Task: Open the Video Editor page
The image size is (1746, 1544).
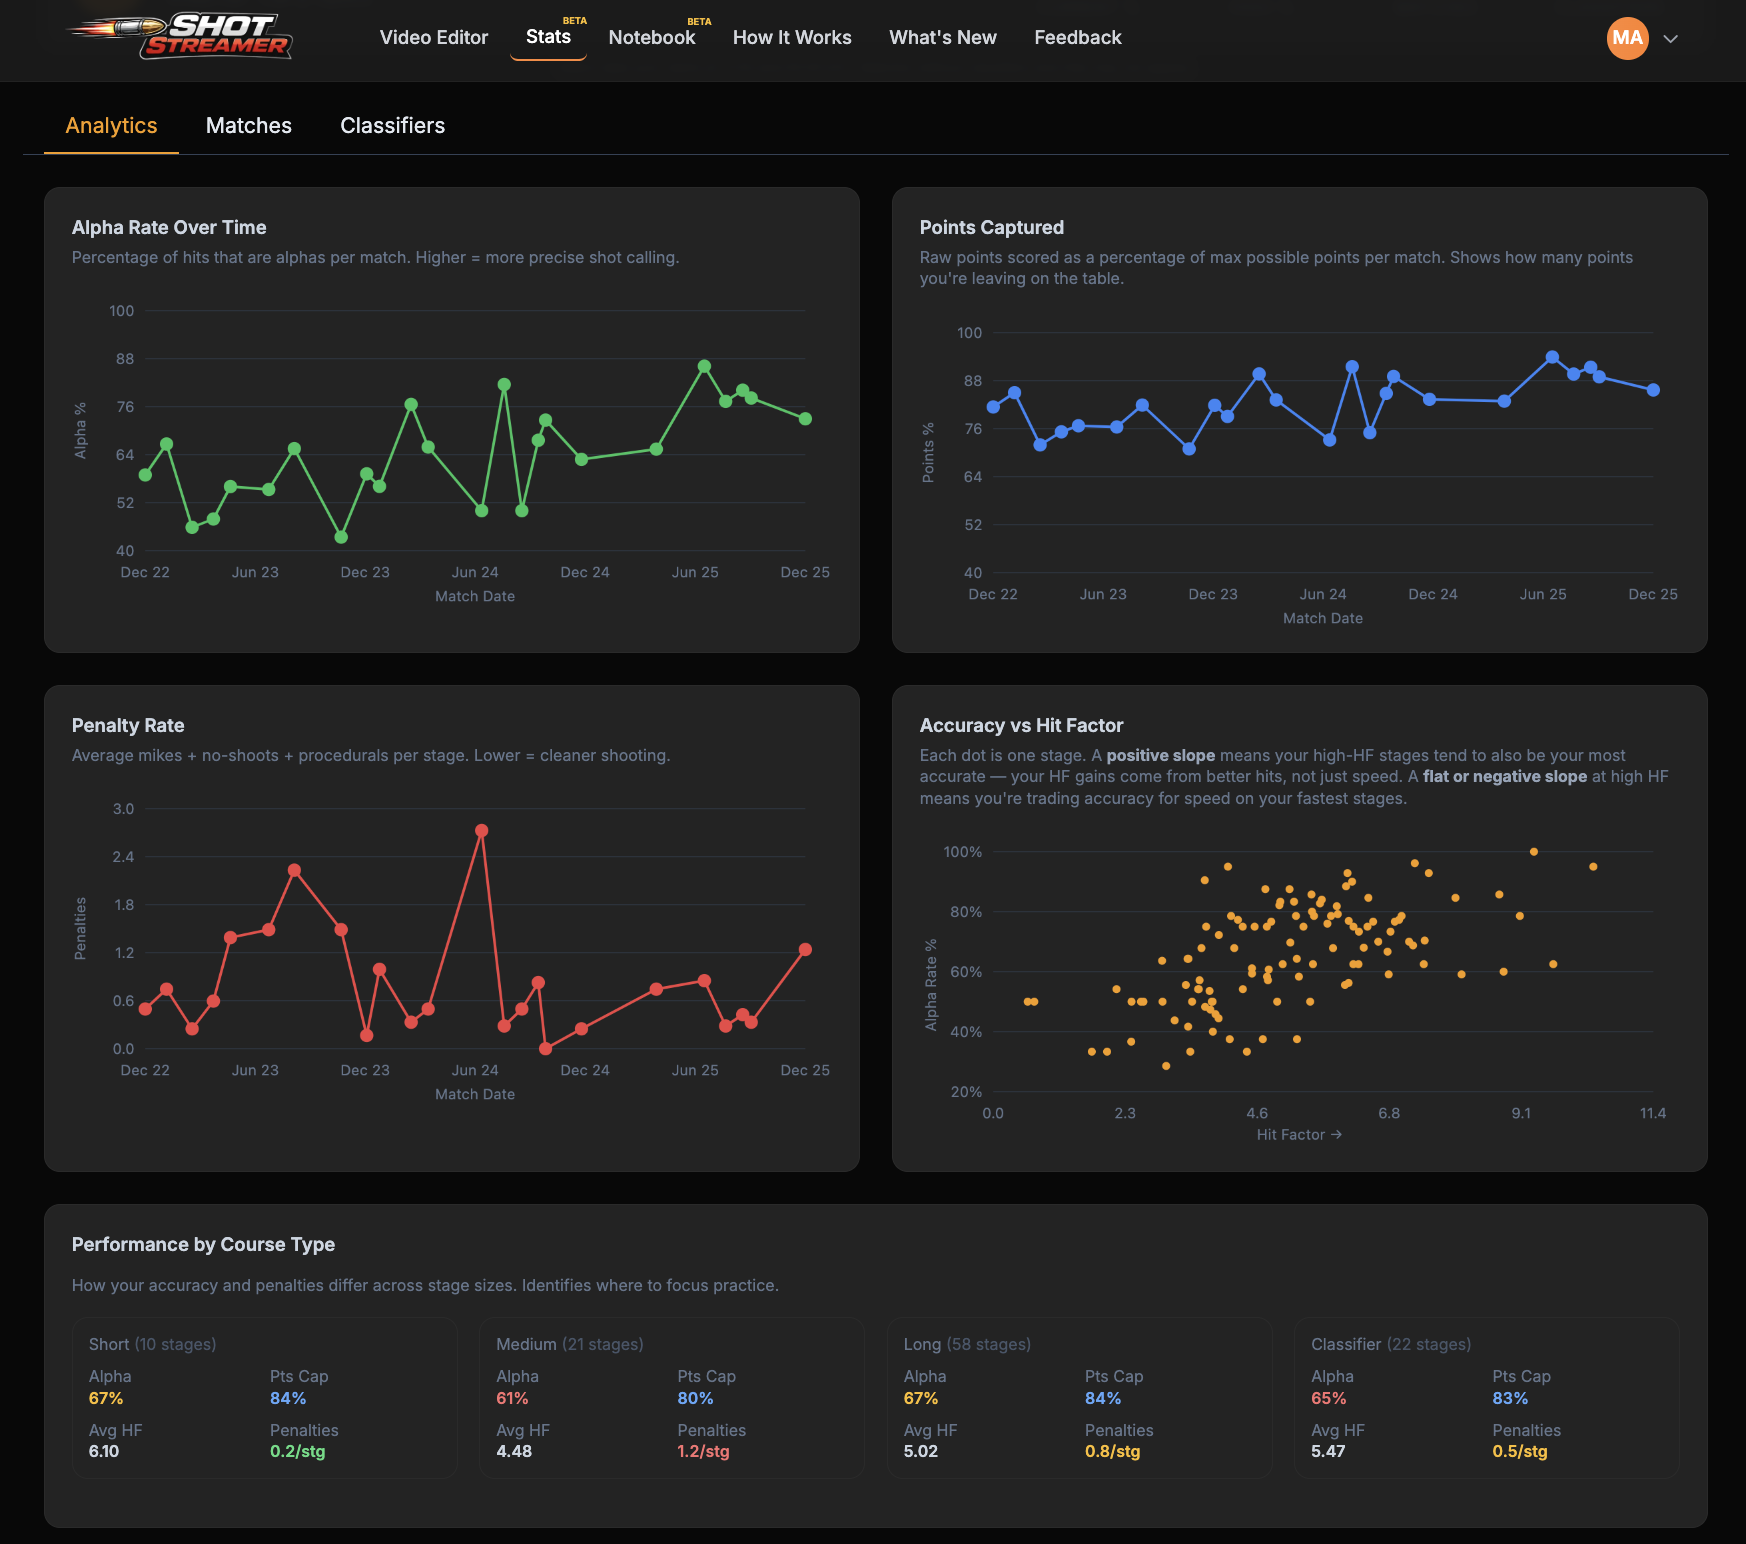Action: [434, 37]
